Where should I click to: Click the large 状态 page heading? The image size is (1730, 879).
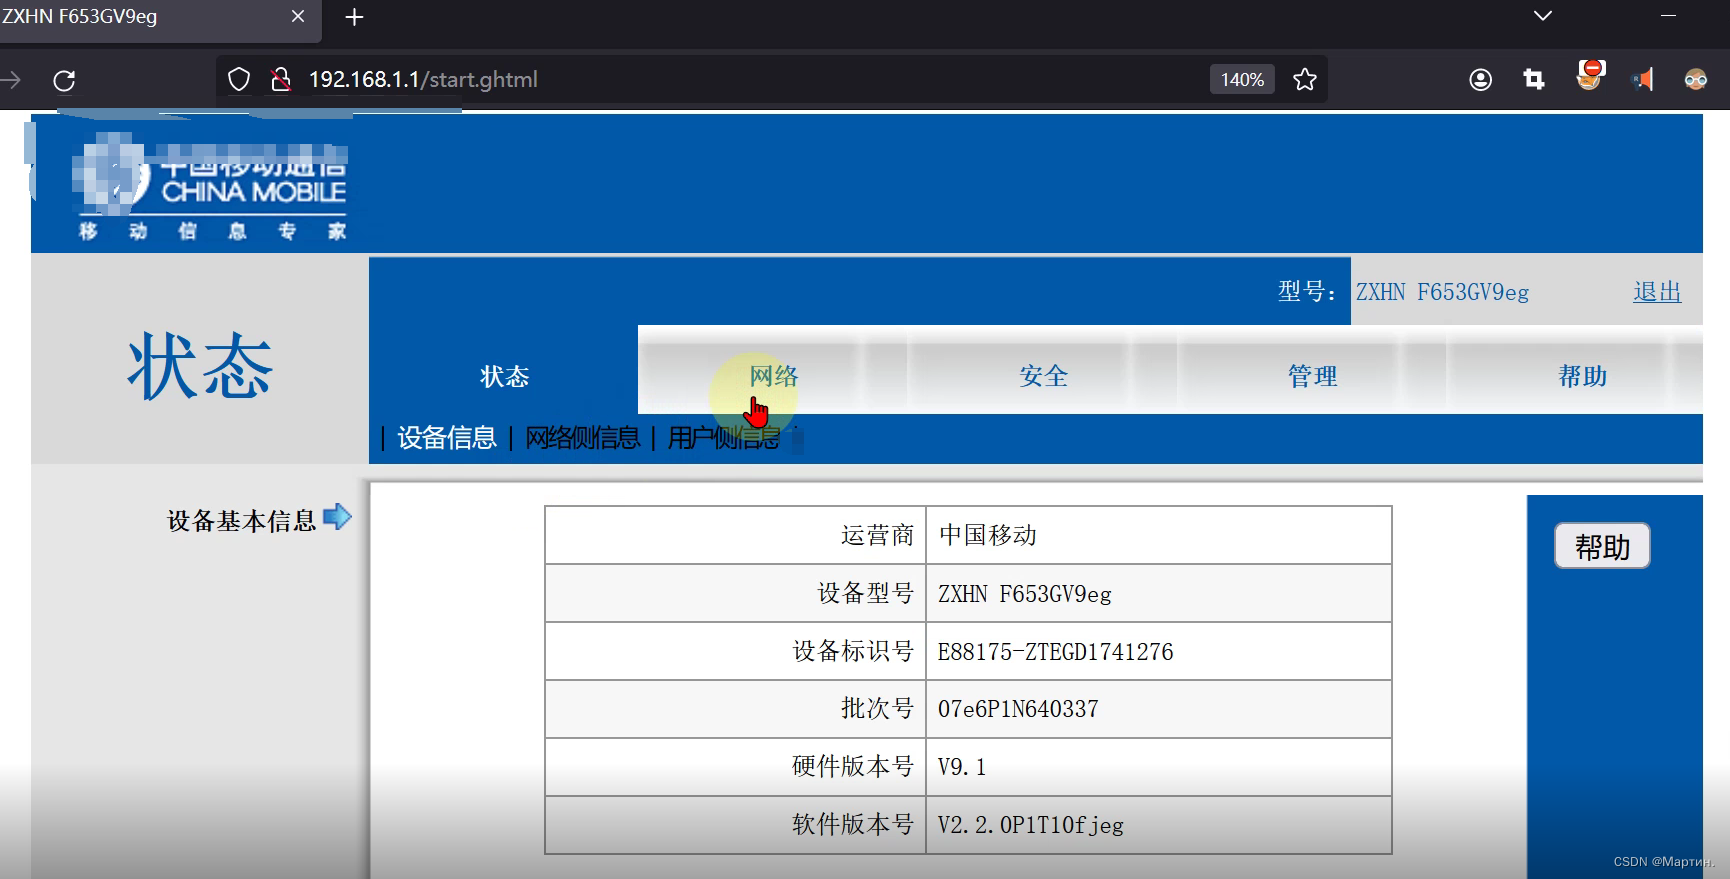pyautogui.click(x=200, y=366)
